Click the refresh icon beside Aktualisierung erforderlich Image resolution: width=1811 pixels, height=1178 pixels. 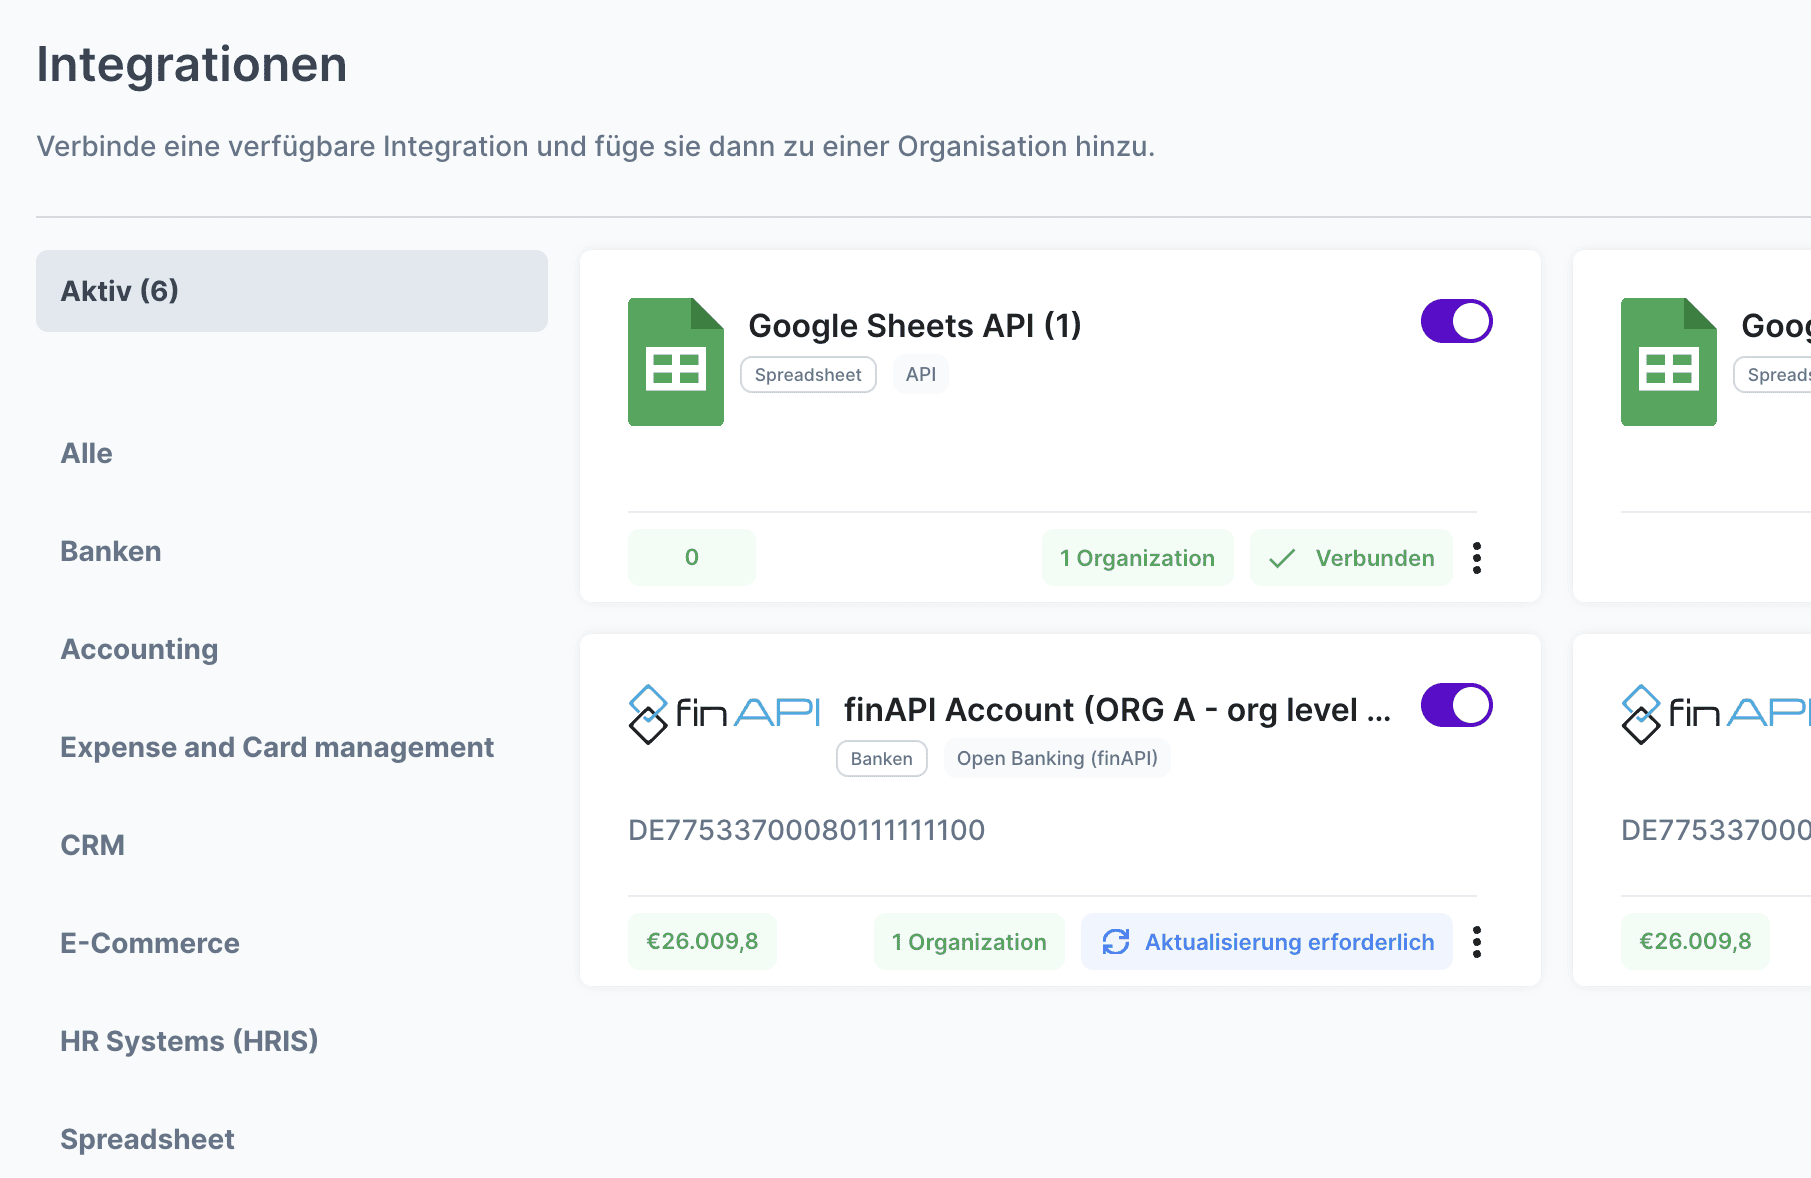(x=1115, y=942)
